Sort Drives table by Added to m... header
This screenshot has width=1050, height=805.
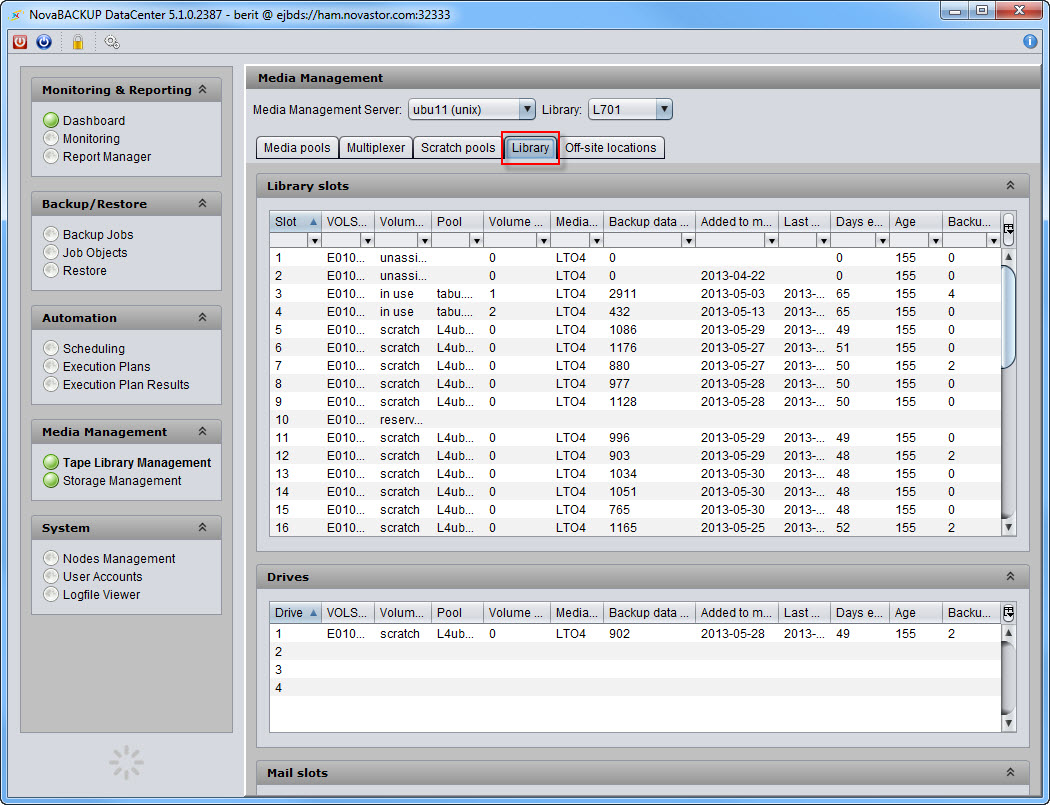tap(736, 612)
